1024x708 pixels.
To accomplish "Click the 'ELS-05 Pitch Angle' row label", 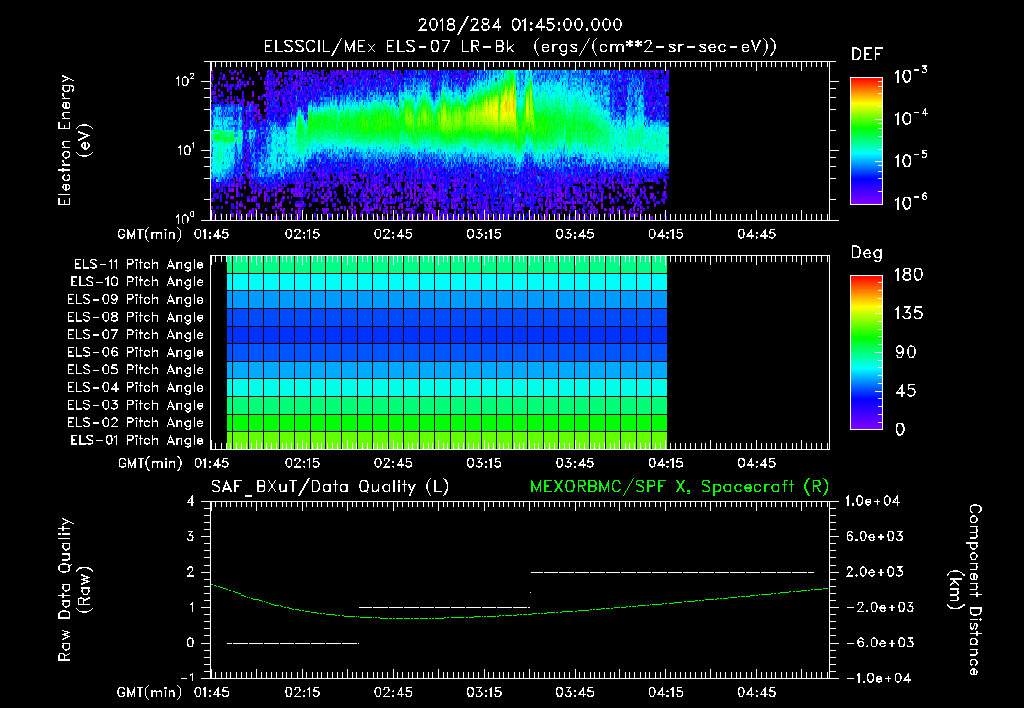I will [135, 370].
